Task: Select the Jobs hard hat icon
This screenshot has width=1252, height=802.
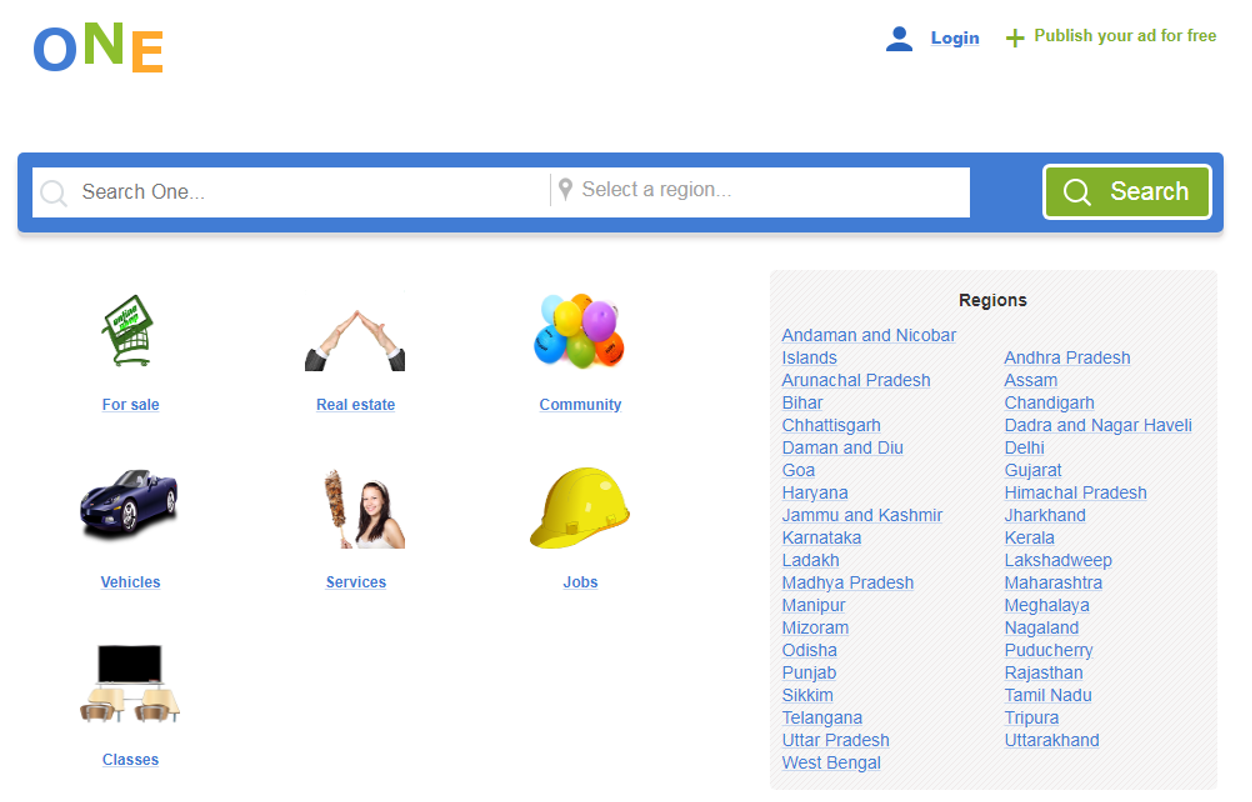Action: click(x=580, y=508)
